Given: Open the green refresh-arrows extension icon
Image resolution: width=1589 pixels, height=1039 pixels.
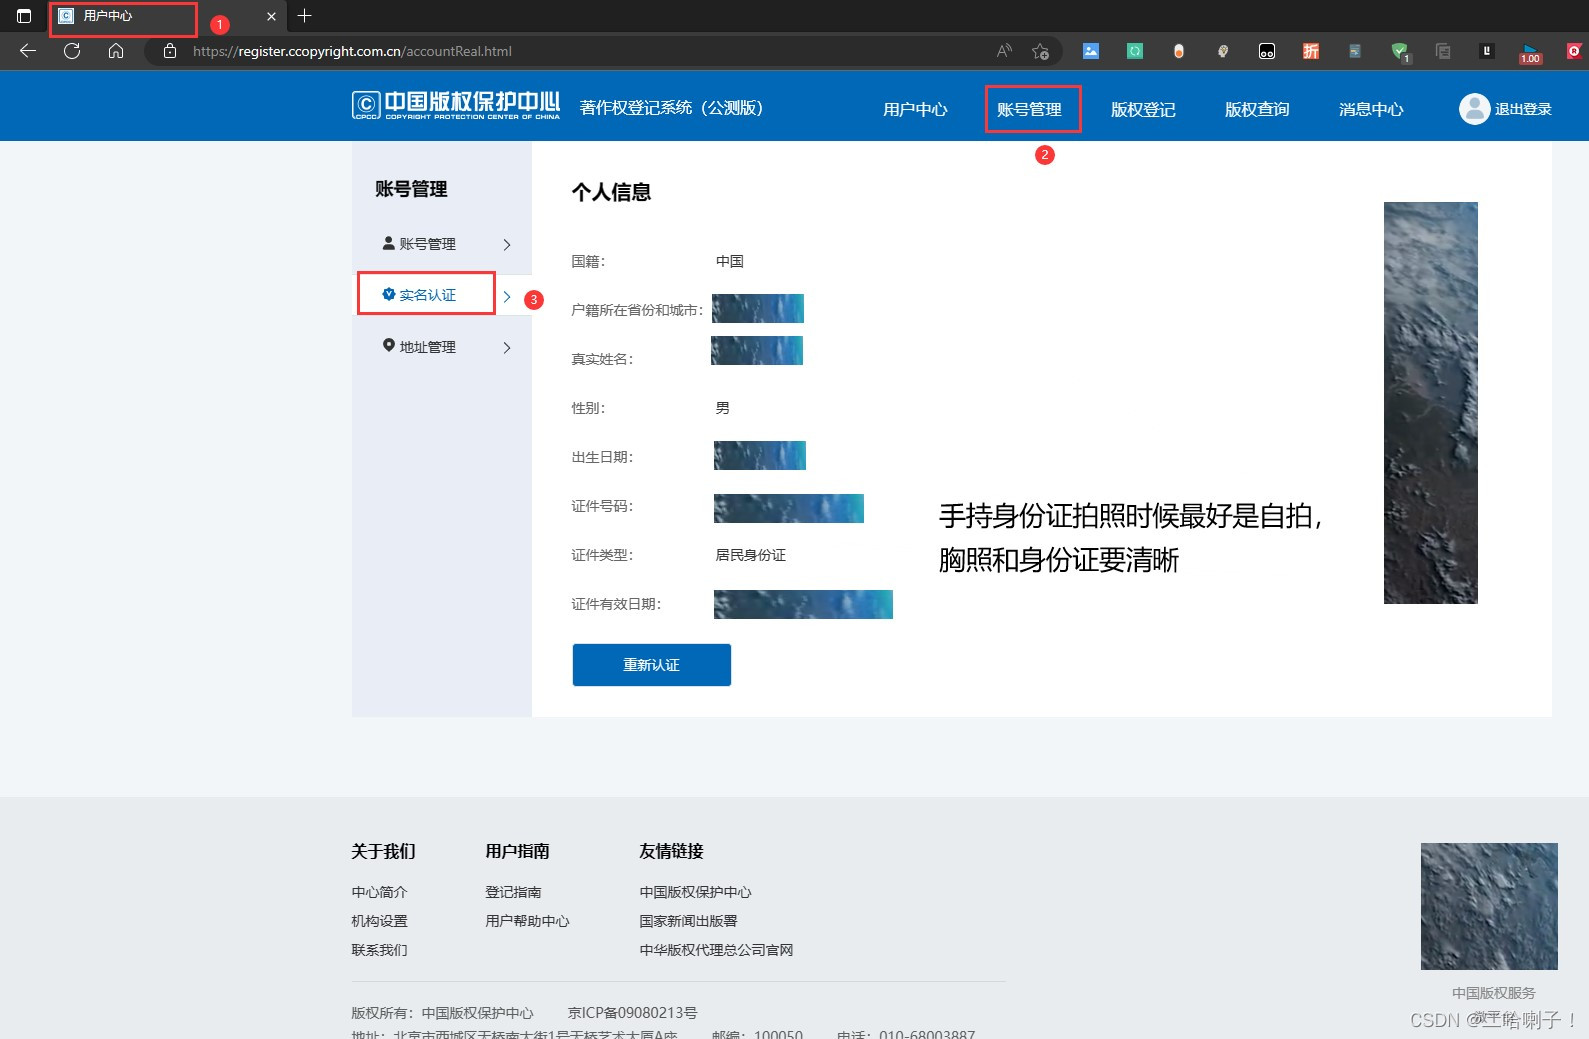Looking at the screenshot, I should pyautogui.click(x=1135, y=51).
